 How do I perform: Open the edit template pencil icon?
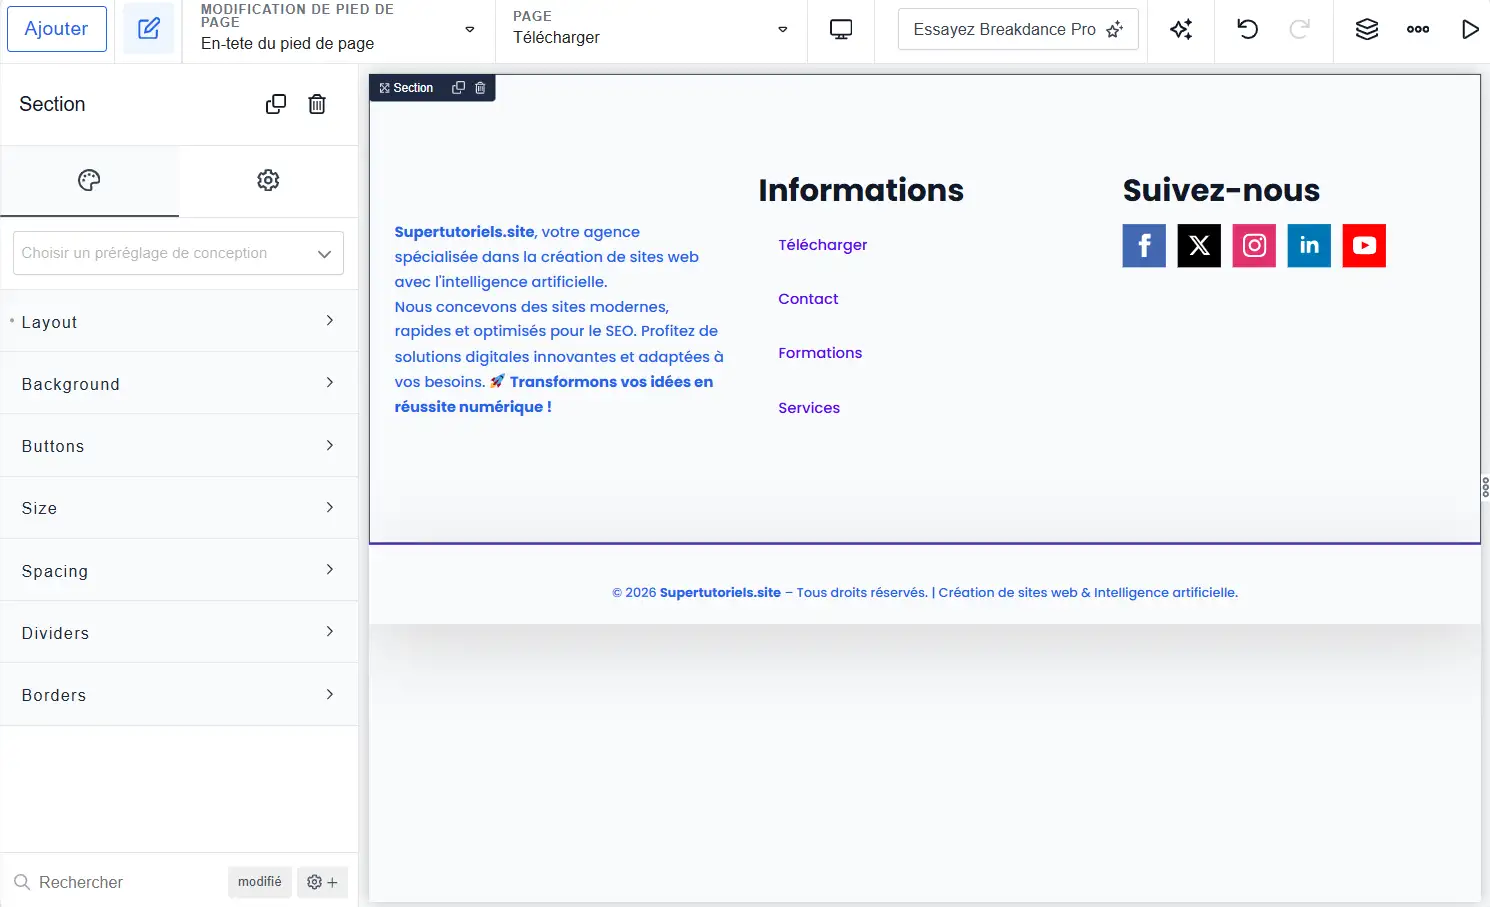149,29
